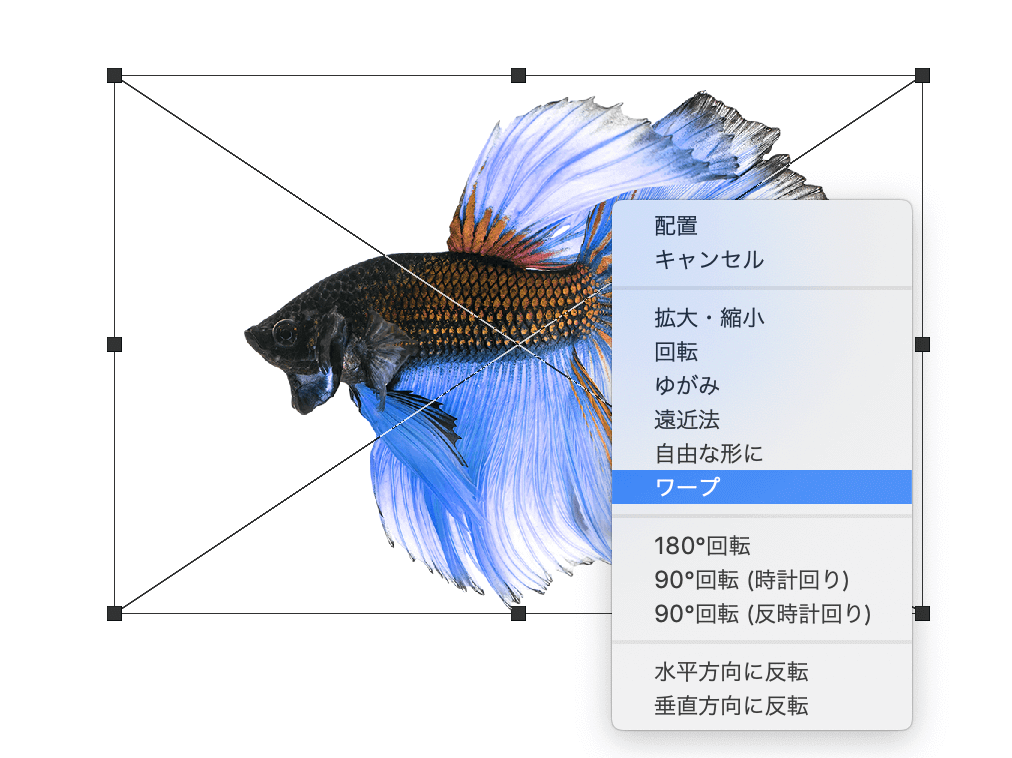The width and height of the screenshot is (1012, 758).
Task: Choose ゆがみ from the transform menu
Action: 762,385
